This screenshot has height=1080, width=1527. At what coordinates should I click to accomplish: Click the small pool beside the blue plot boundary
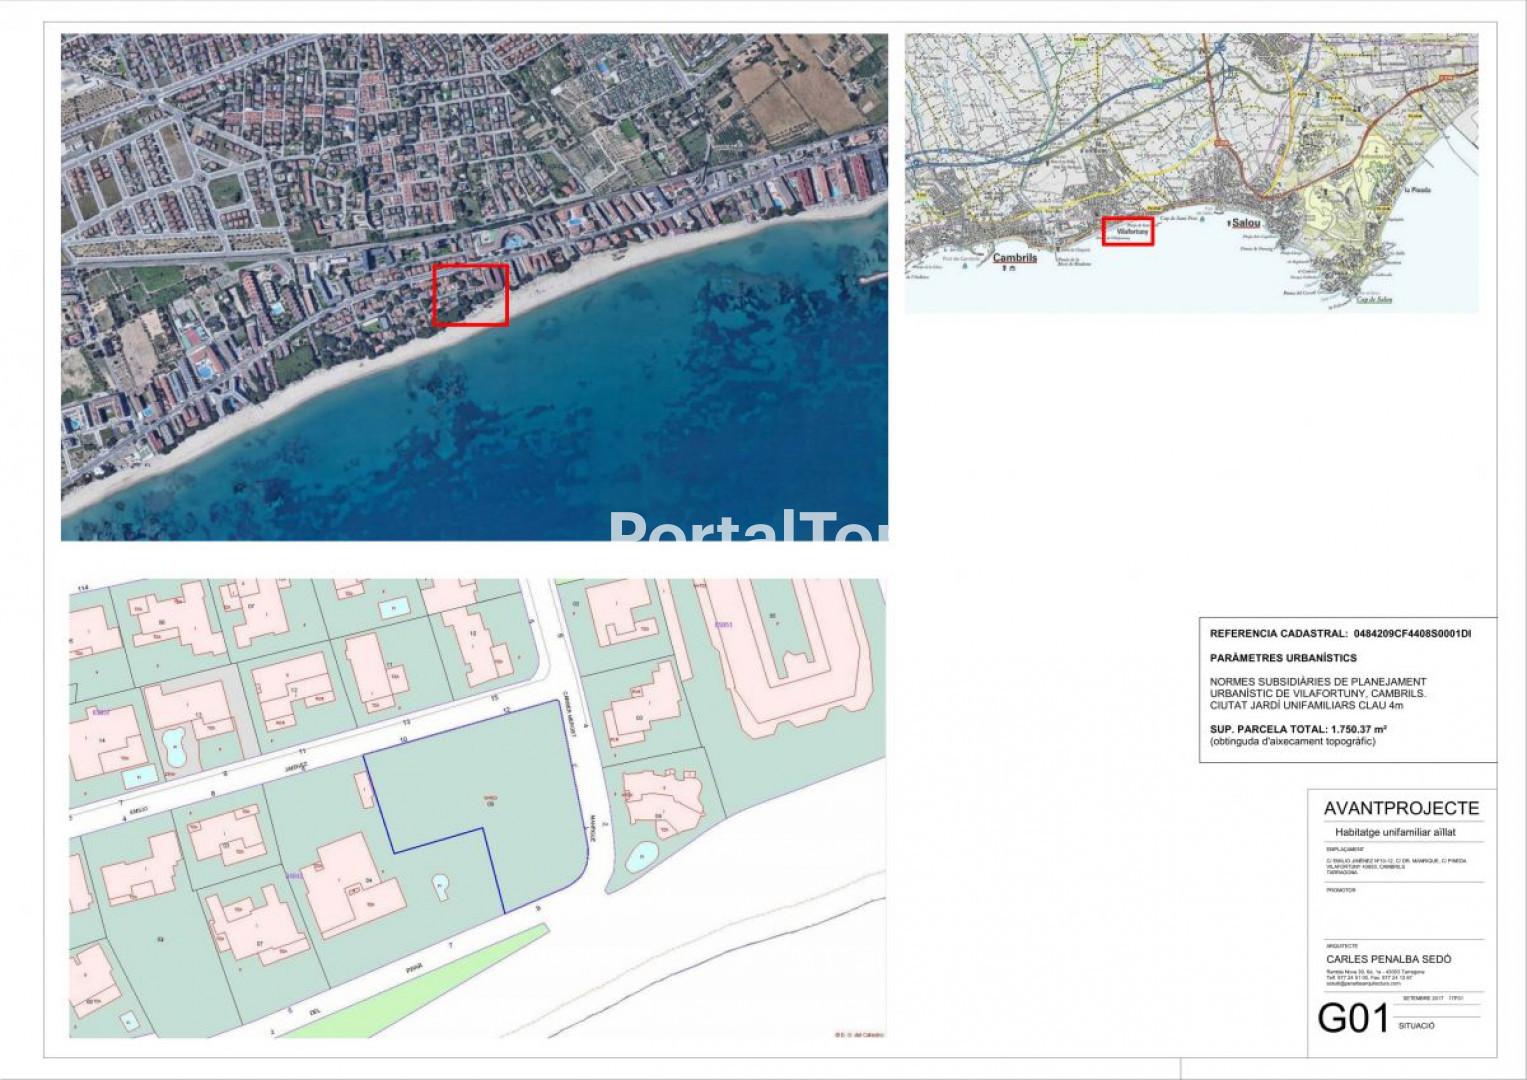click(x=440, y=886)
